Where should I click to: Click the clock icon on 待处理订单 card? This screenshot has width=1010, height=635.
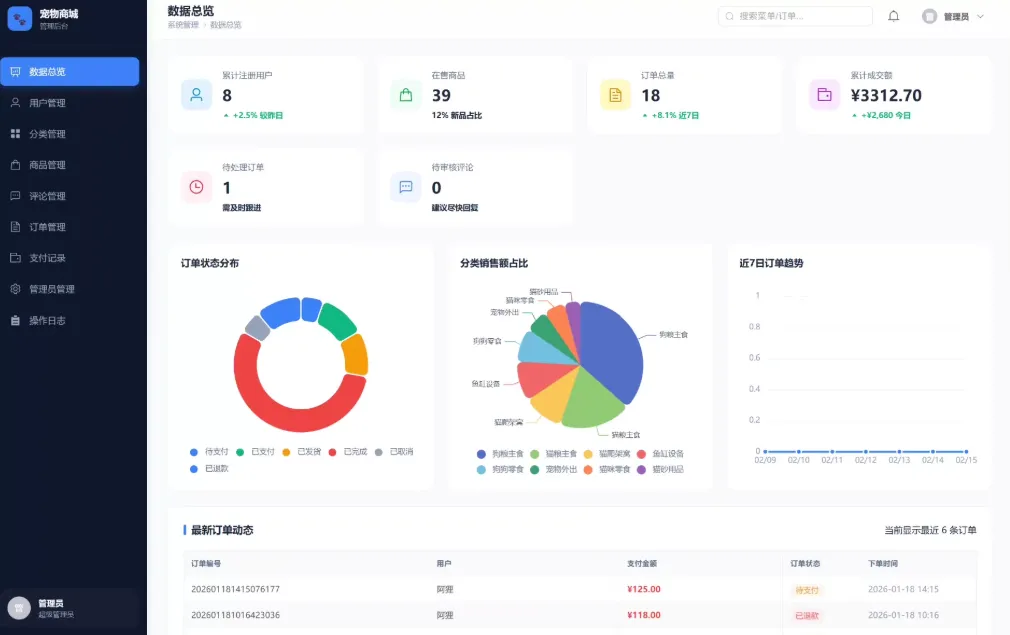click(x=196, y=187)
